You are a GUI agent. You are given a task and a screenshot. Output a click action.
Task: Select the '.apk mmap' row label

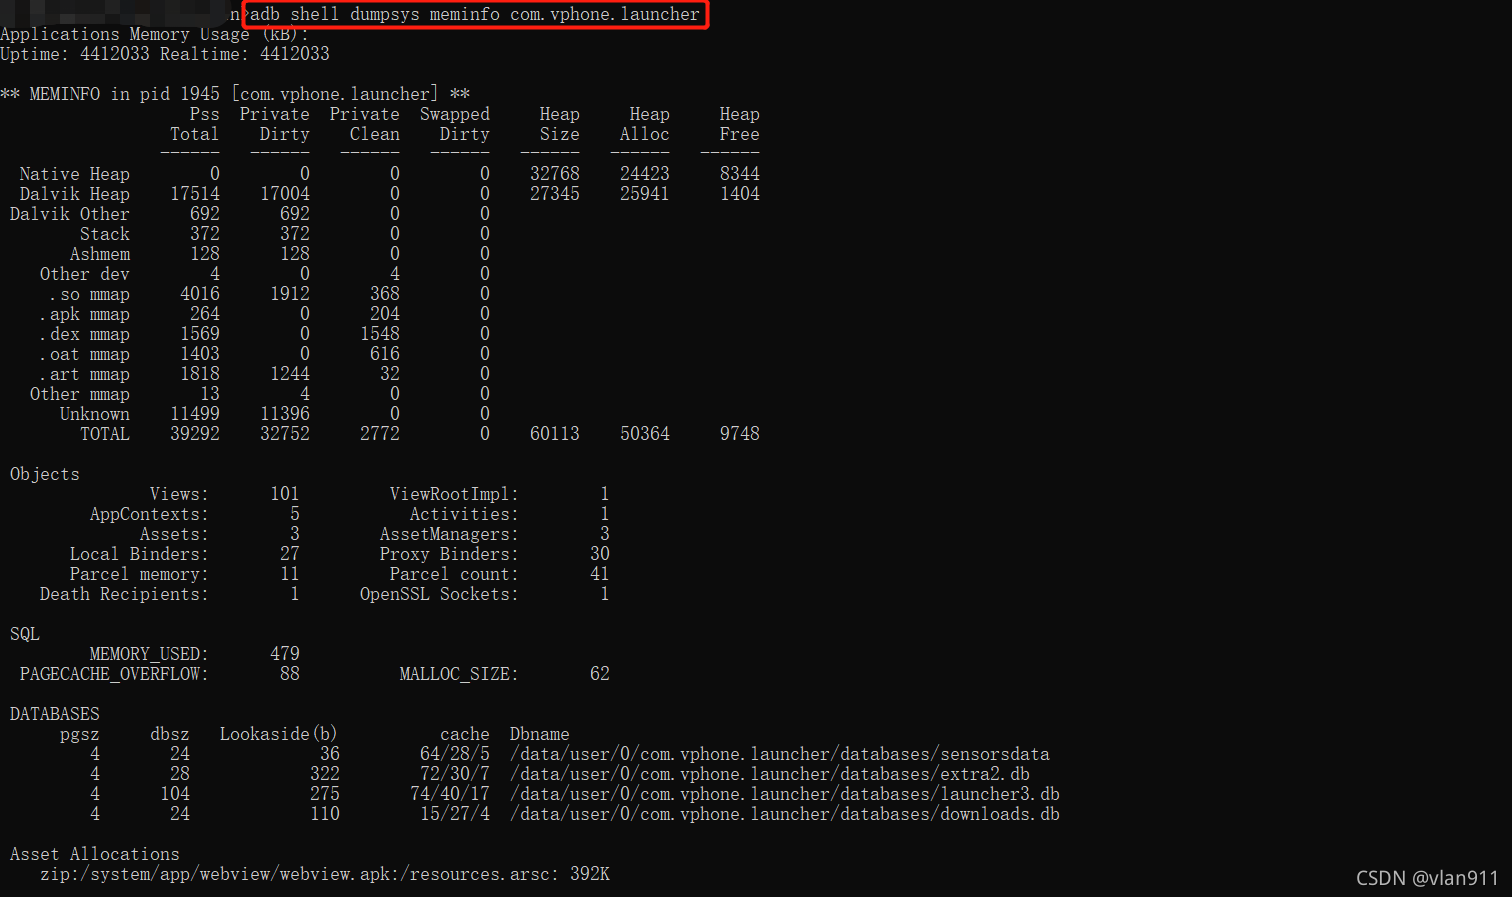[x=85, y=314]
